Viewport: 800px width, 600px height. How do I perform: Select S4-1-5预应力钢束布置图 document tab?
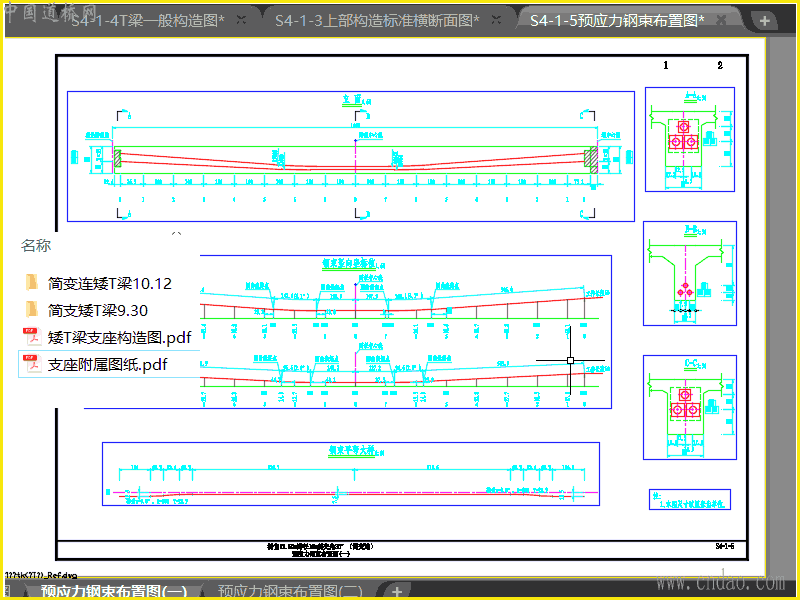coord(617,20)
